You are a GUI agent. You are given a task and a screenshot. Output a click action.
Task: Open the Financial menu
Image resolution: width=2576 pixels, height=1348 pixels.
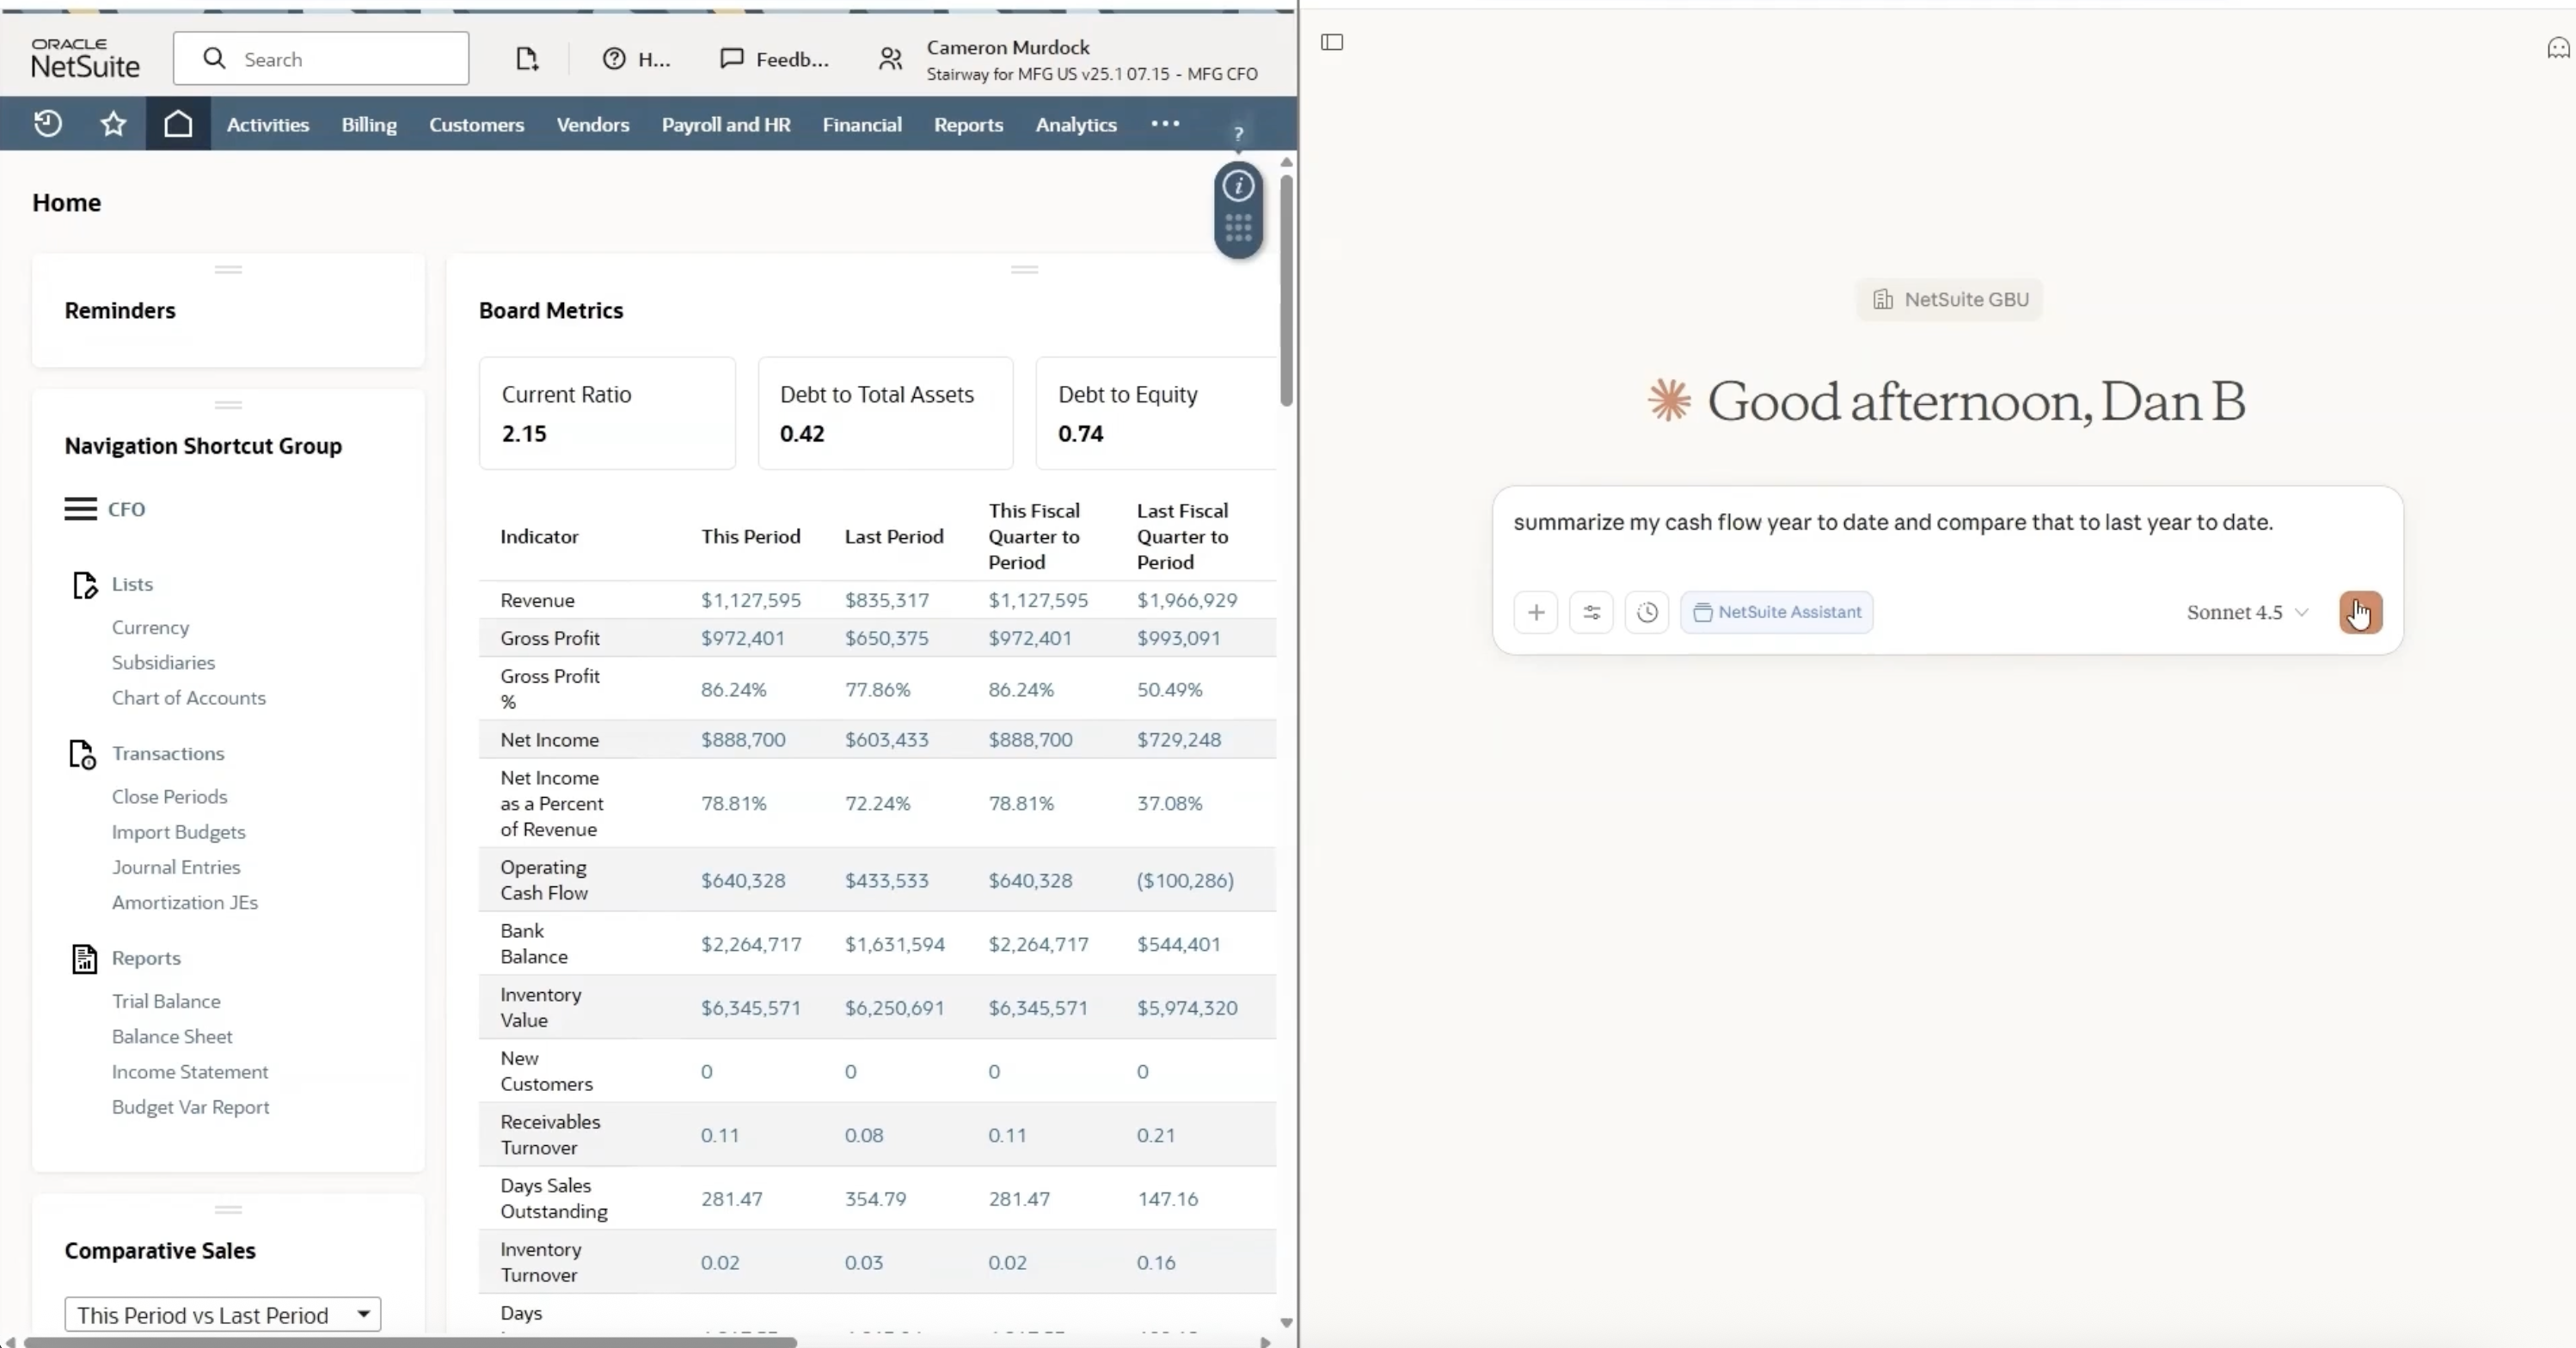click(862, 125)
